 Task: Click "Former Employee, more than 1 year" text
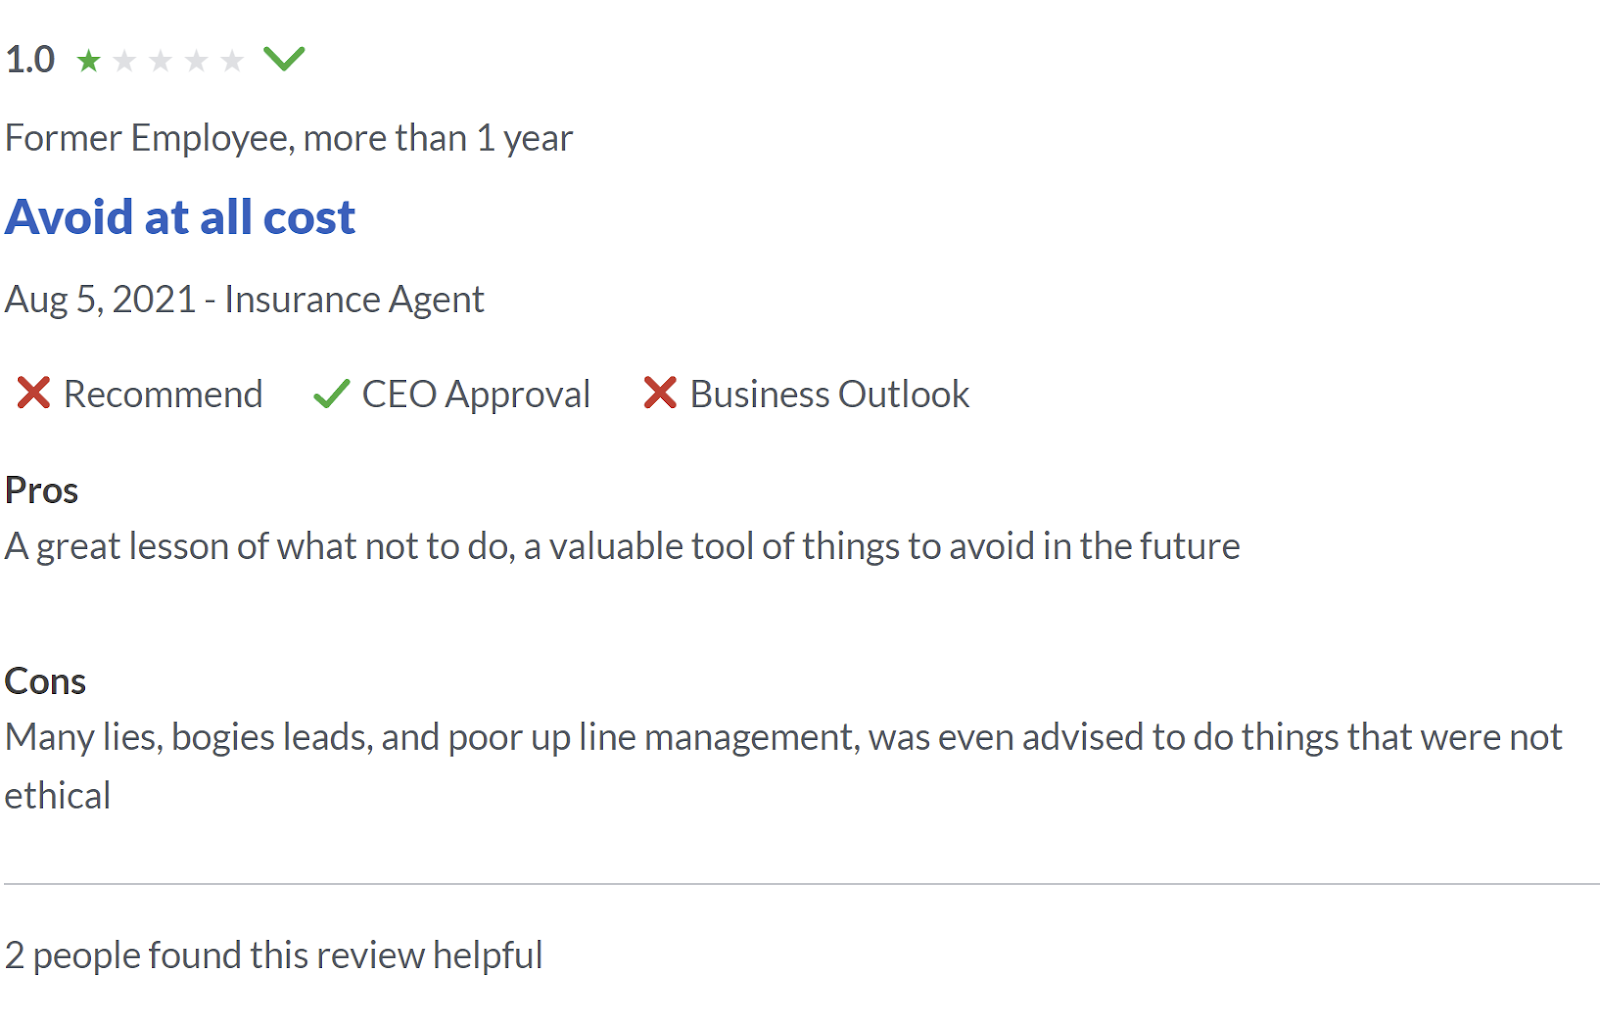tap(289, 138)
